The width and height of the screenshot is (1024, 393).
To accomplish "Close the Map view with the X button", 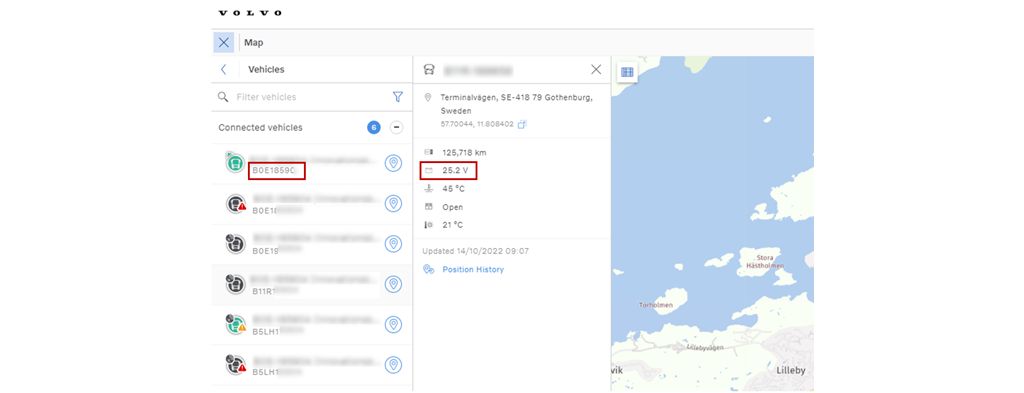I will [223, 42].
